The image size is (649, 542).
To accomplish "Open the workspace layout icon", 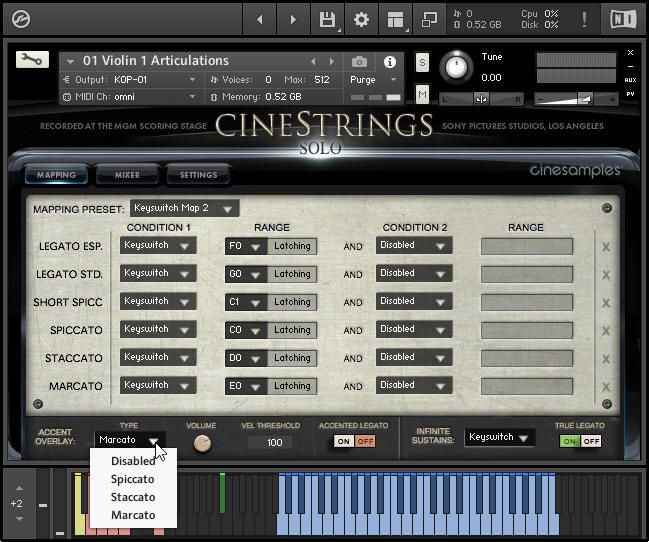I will tap(395, 19).
